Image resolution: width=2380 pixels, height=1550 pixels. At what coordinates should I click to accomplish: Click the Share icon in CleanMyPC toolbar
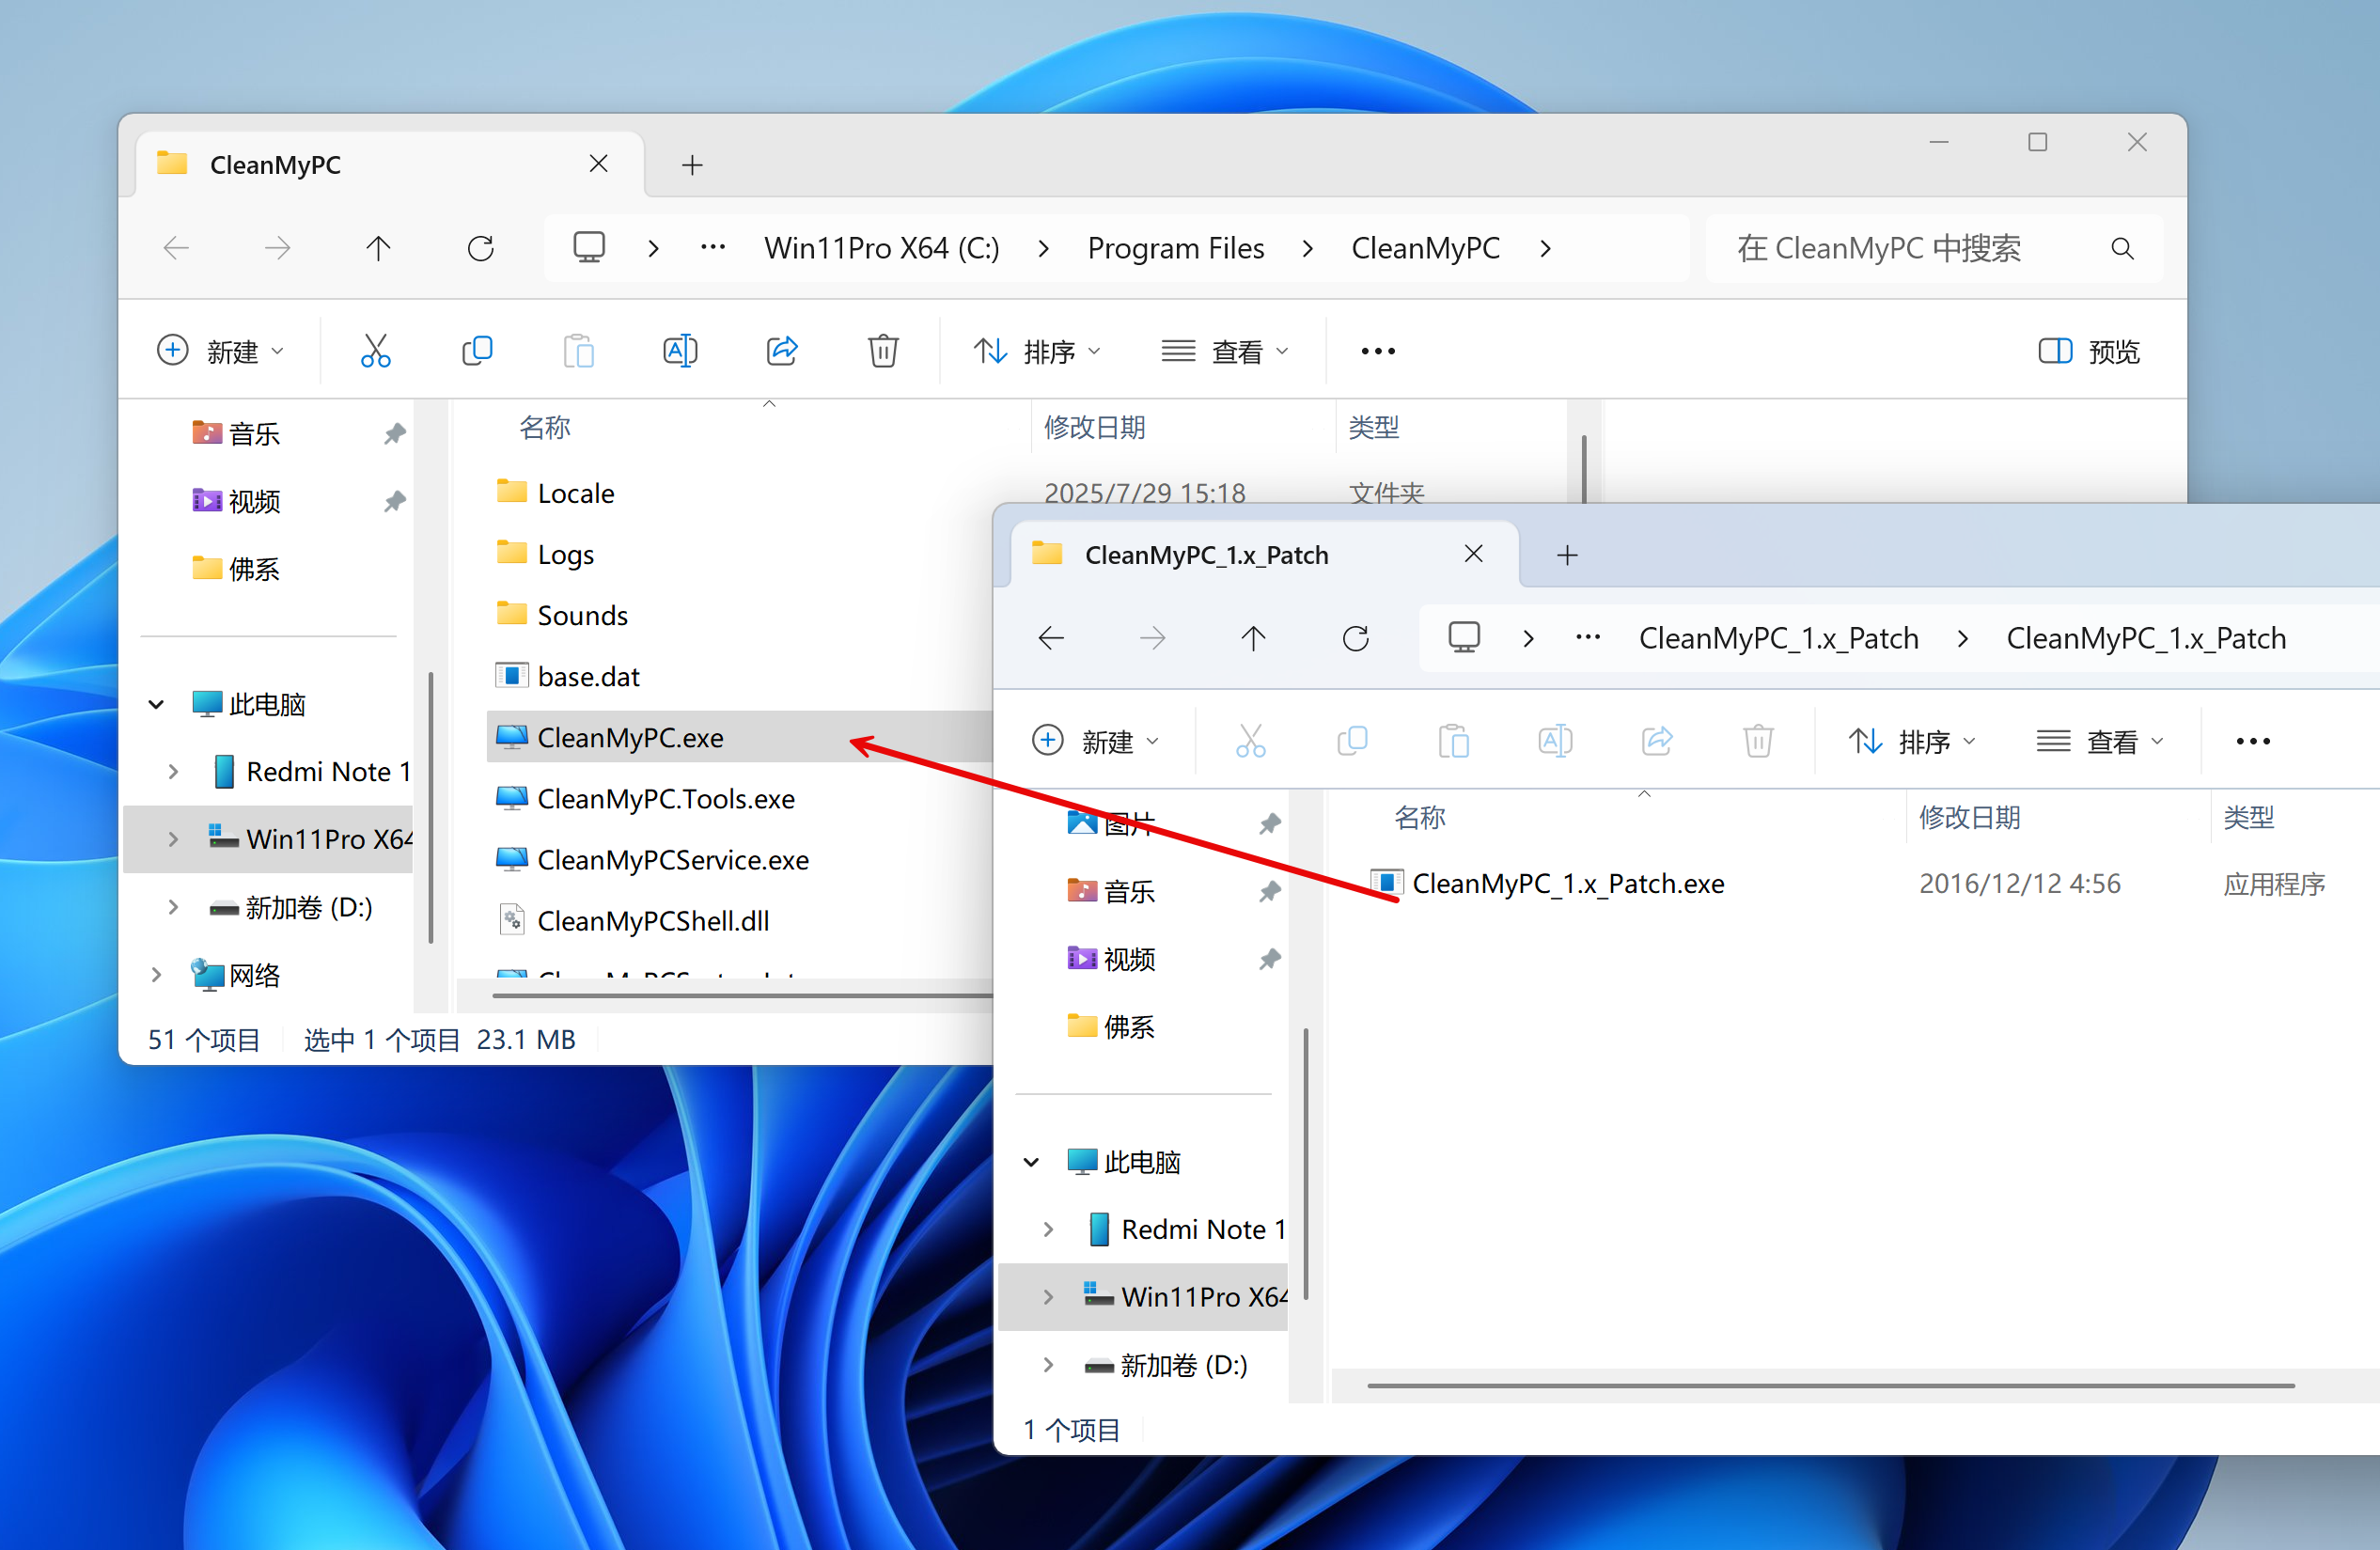tap(782, 351)
